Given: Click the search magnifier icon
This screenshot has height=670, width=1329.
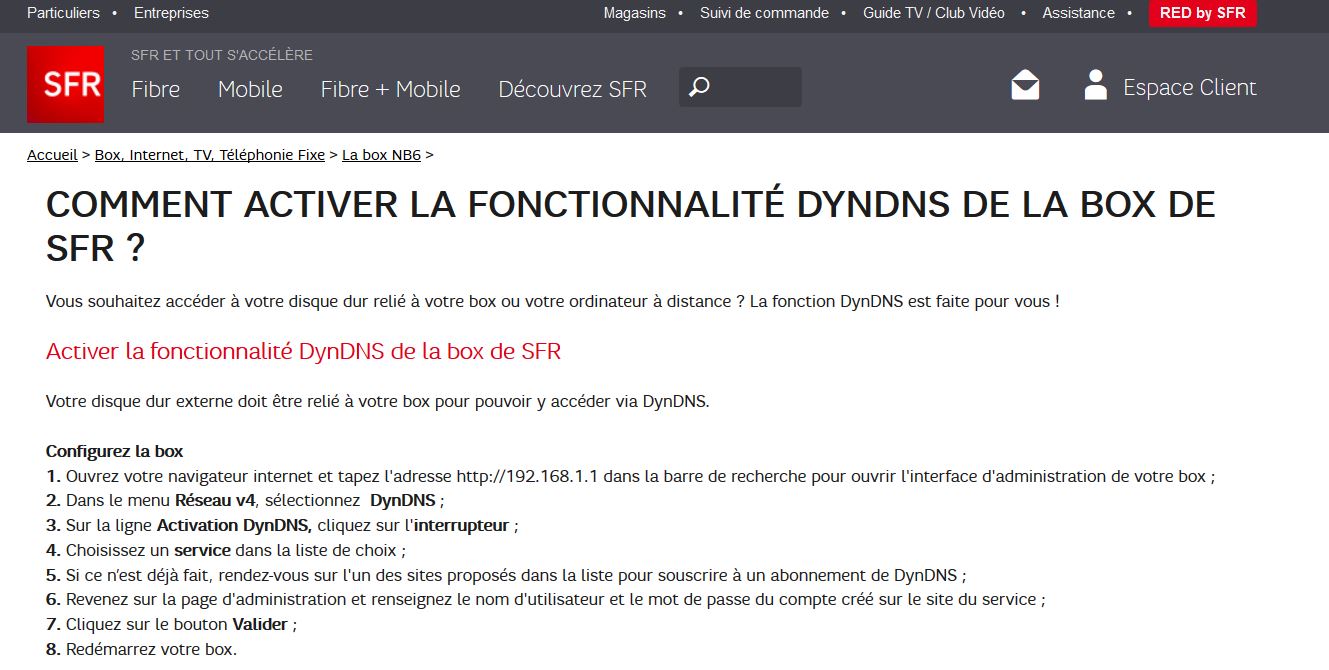Looking at the screenshot, I should [x=699, y=87].
